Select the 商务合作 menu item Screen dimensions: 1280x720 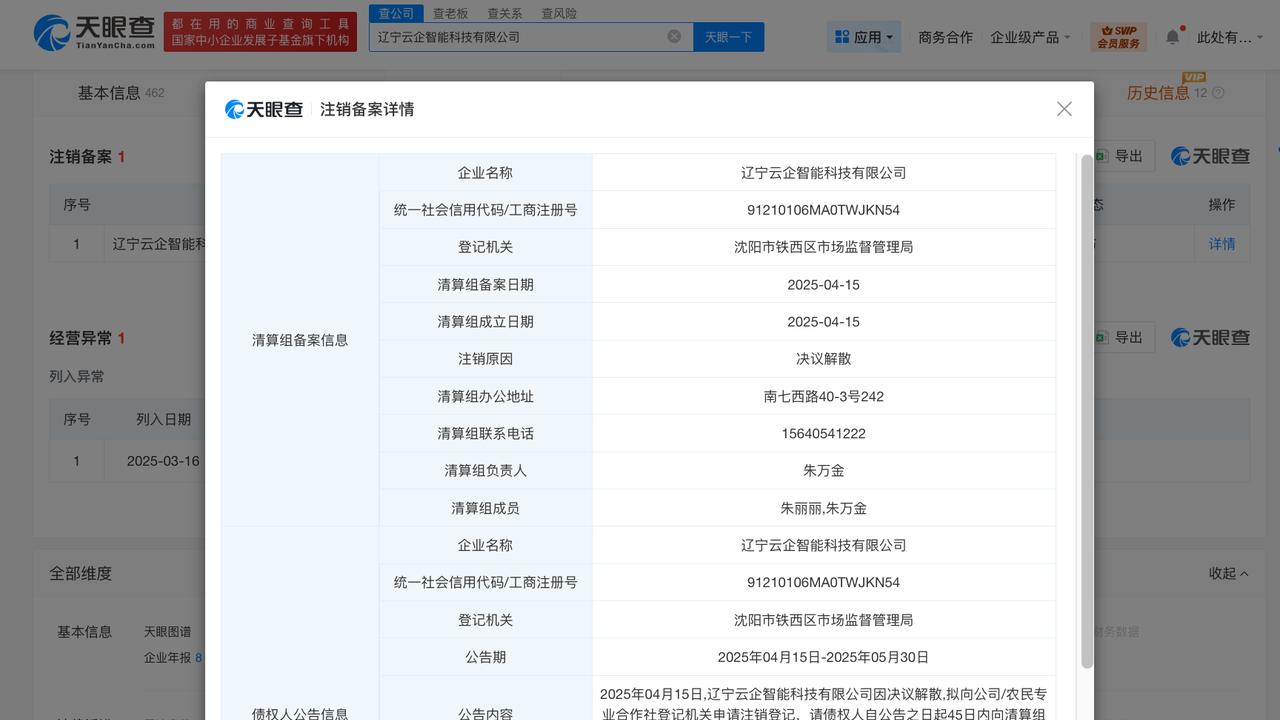click(946, 35)
